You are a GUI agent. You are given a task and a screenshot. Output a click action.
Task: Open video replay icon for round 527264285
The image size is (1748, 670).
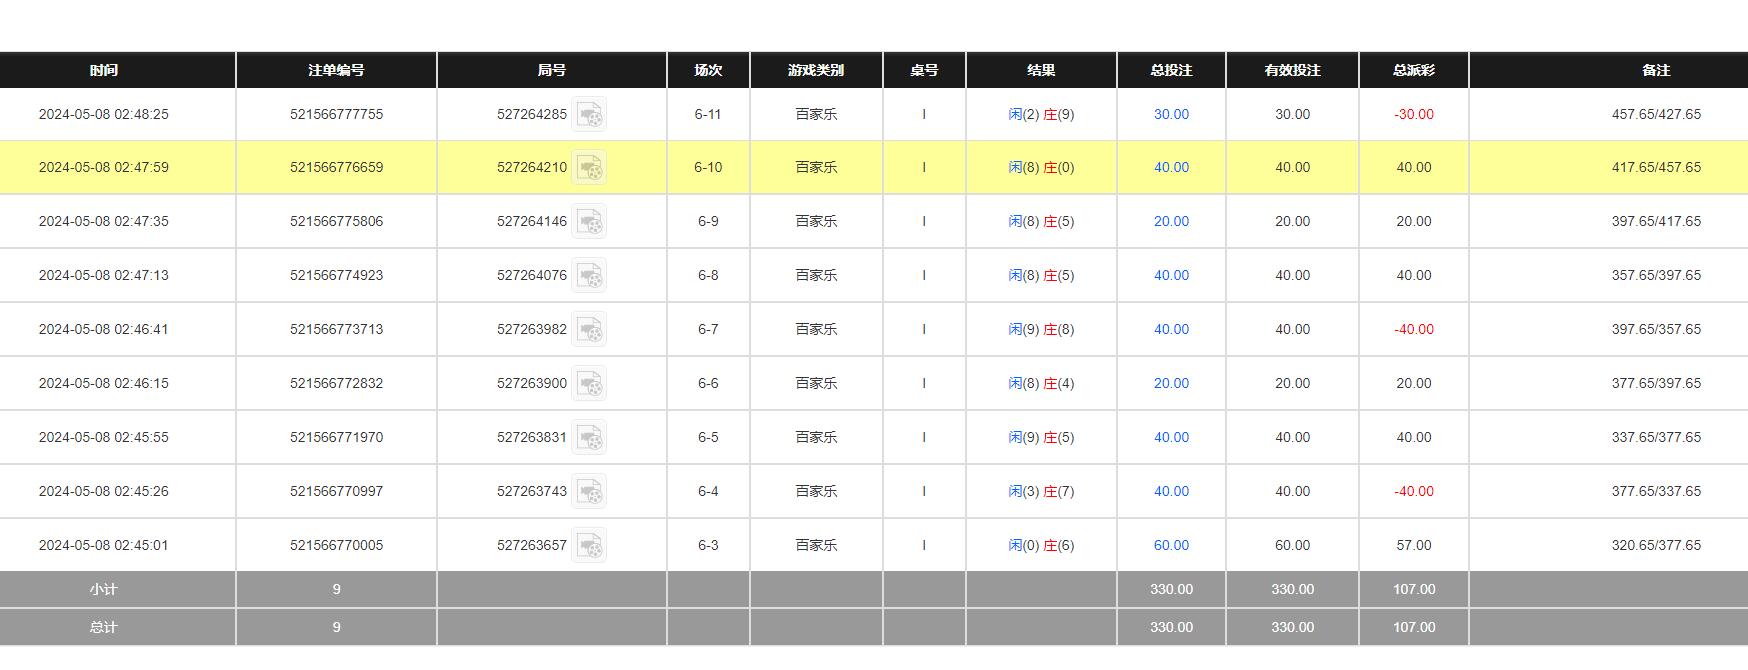coord(589,114)
